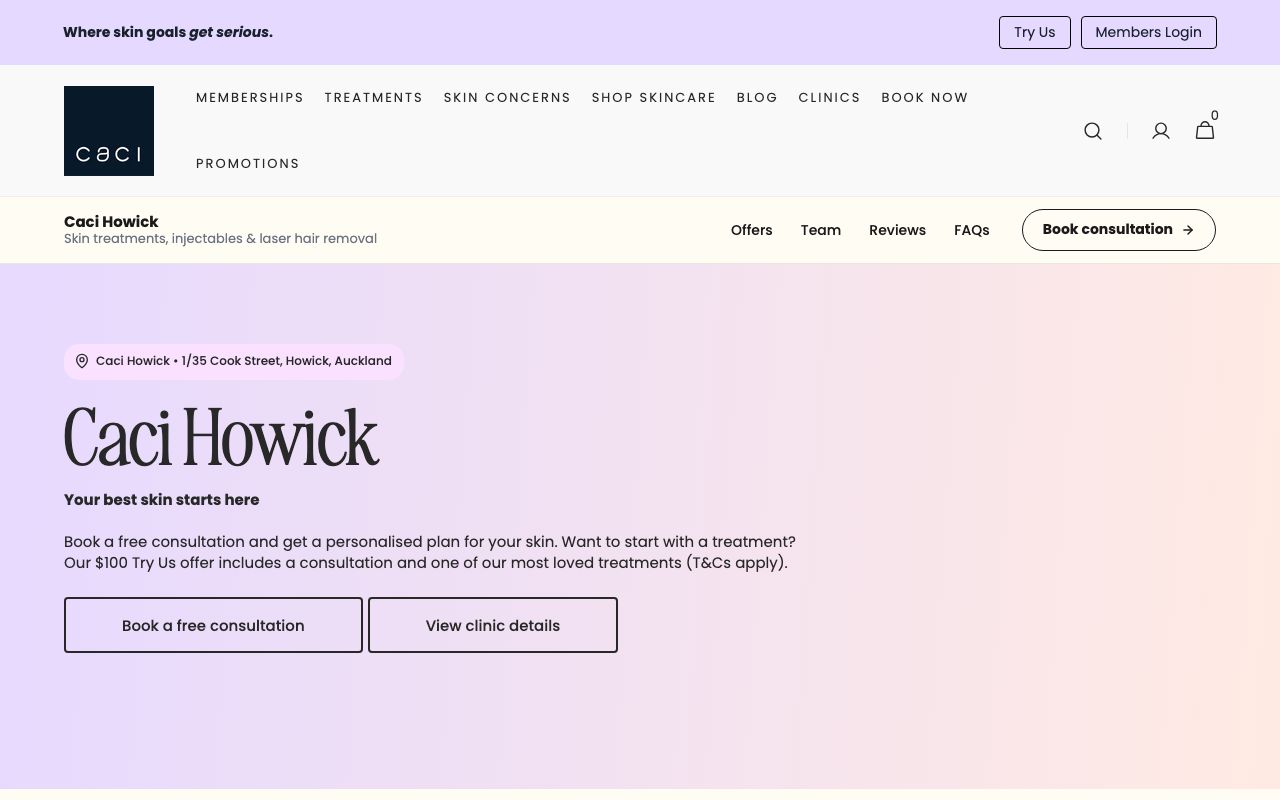Open the Promotions menu item
This screenshot has height=800, width=1280.
tap(248, 164)
